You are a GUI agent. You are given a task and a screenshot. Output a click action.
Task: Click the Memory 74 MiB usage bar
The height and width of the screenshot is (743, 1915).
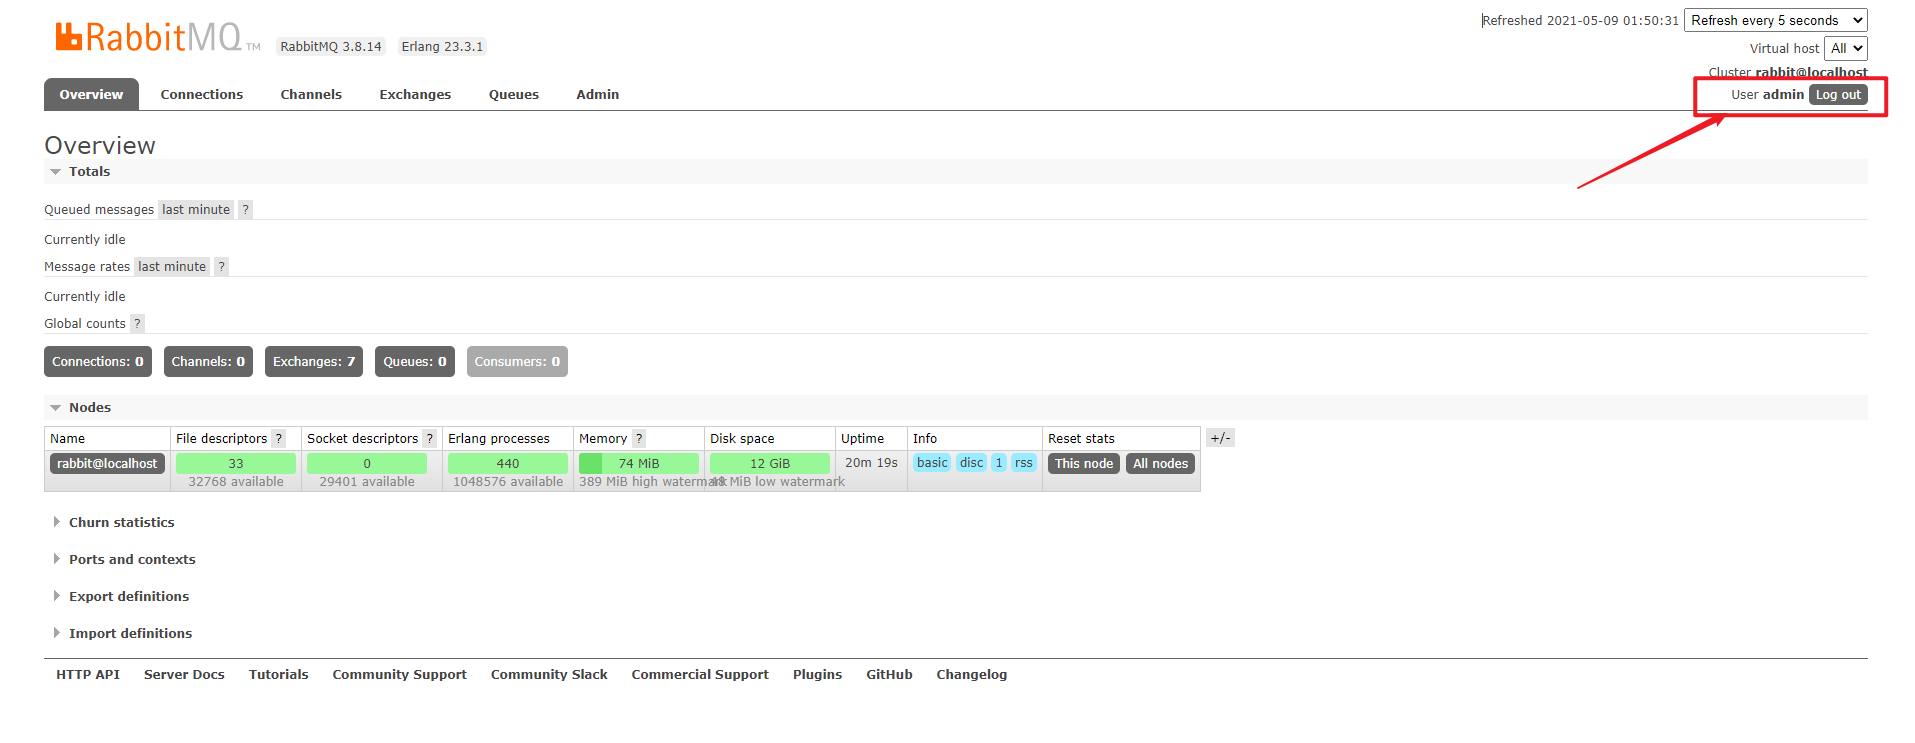(639, 463)
